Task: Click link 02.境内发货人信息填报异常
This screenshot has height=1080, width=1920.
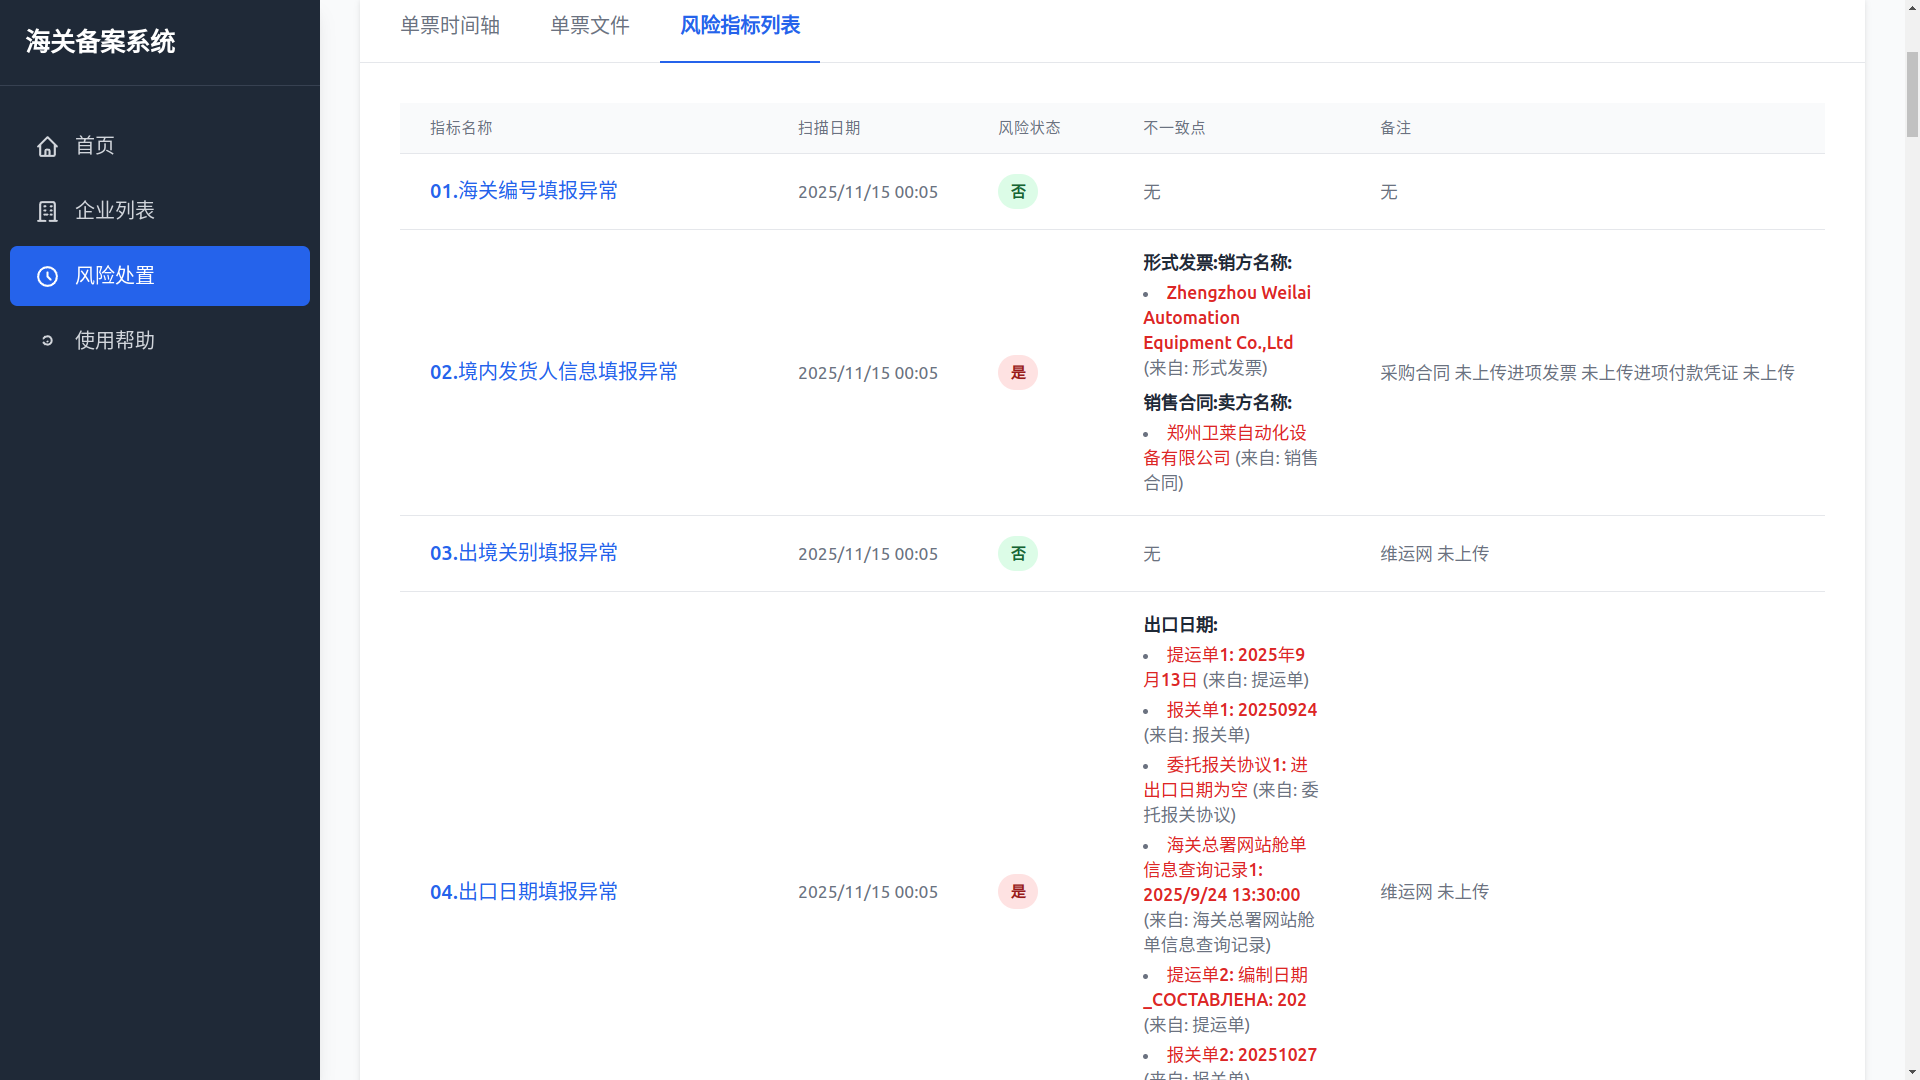Action: [553, 372]
